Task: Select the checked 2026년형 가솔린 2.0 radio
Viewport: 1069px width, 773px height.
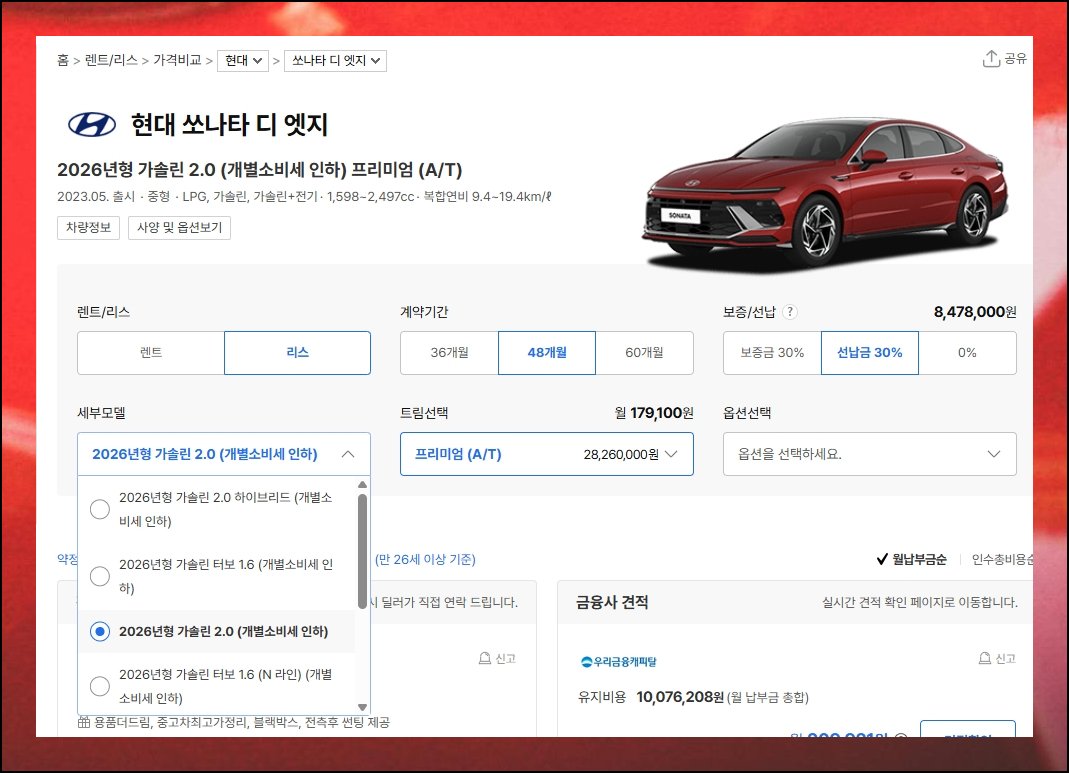Action: point(100,631)
